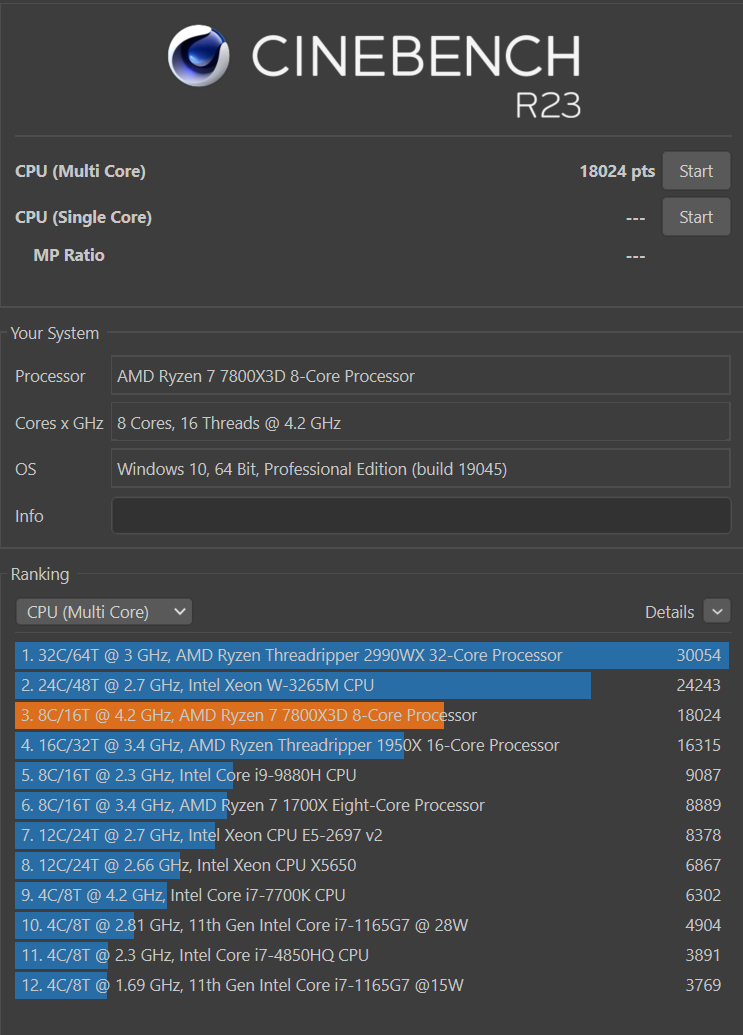Select the Xeon X5650 ranking row
This screenshot has width=743, height=1035.
point(372,865)
